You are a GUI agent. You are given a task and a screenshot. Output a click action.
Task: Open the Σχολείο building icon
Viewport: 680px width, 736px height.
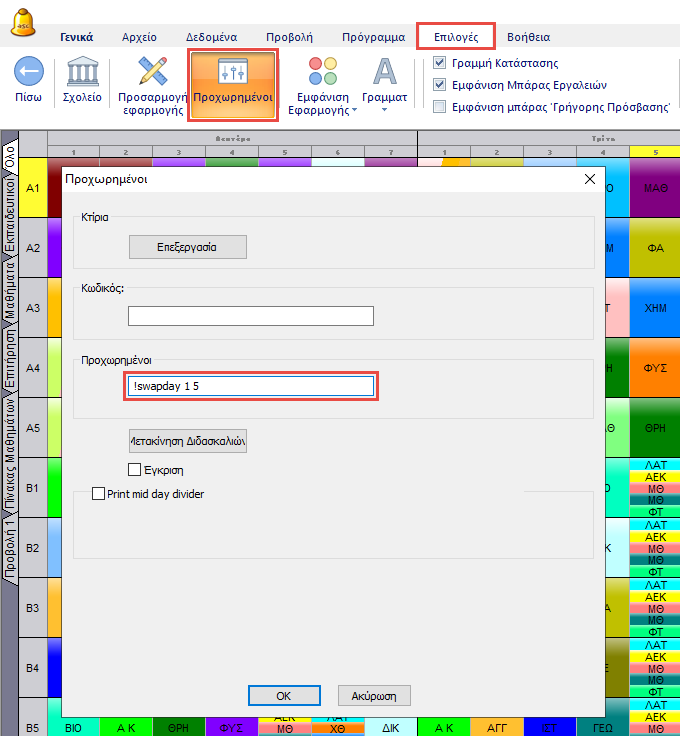(82, 73)
